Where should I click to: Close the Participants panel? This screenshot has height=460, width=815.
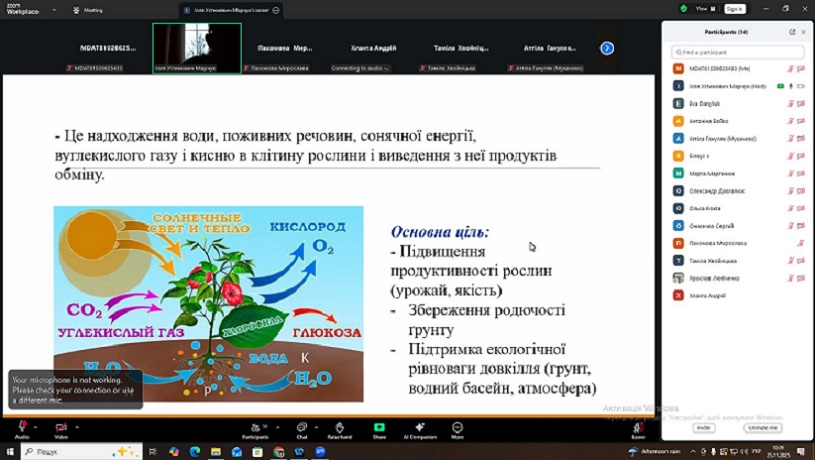pyautogui.click(x=804, y=32)
